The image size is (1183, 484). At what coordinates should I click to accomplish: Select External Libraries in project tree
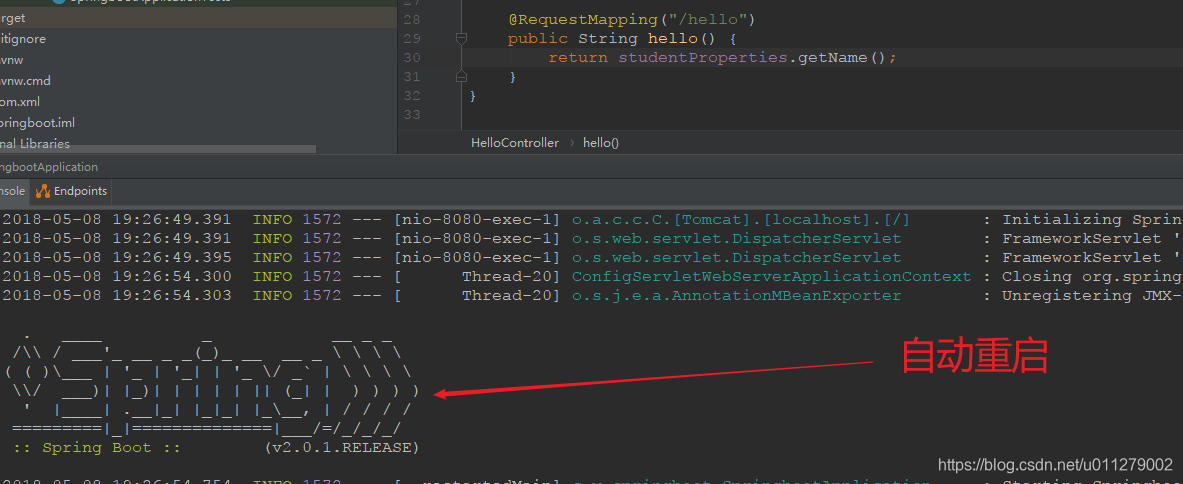(x=35, y=143)
